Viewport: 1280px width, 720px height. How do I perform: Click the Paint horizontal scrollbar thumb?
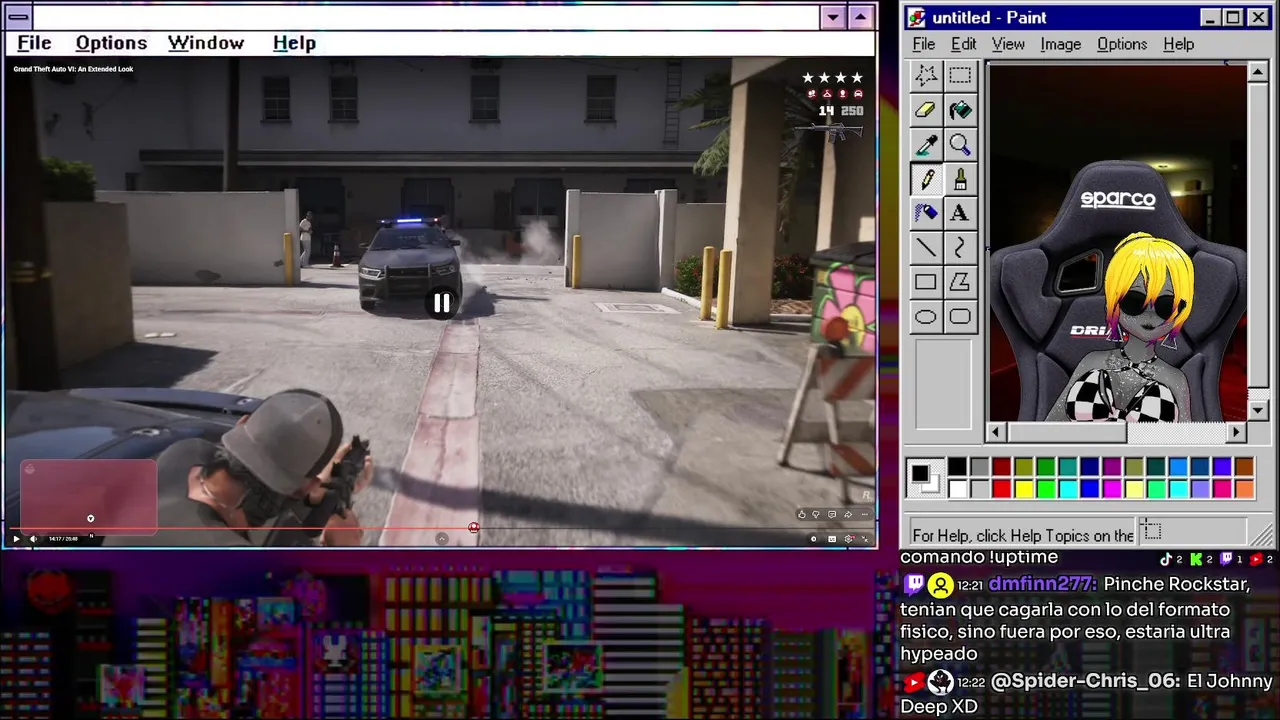tap(1067, 432)
